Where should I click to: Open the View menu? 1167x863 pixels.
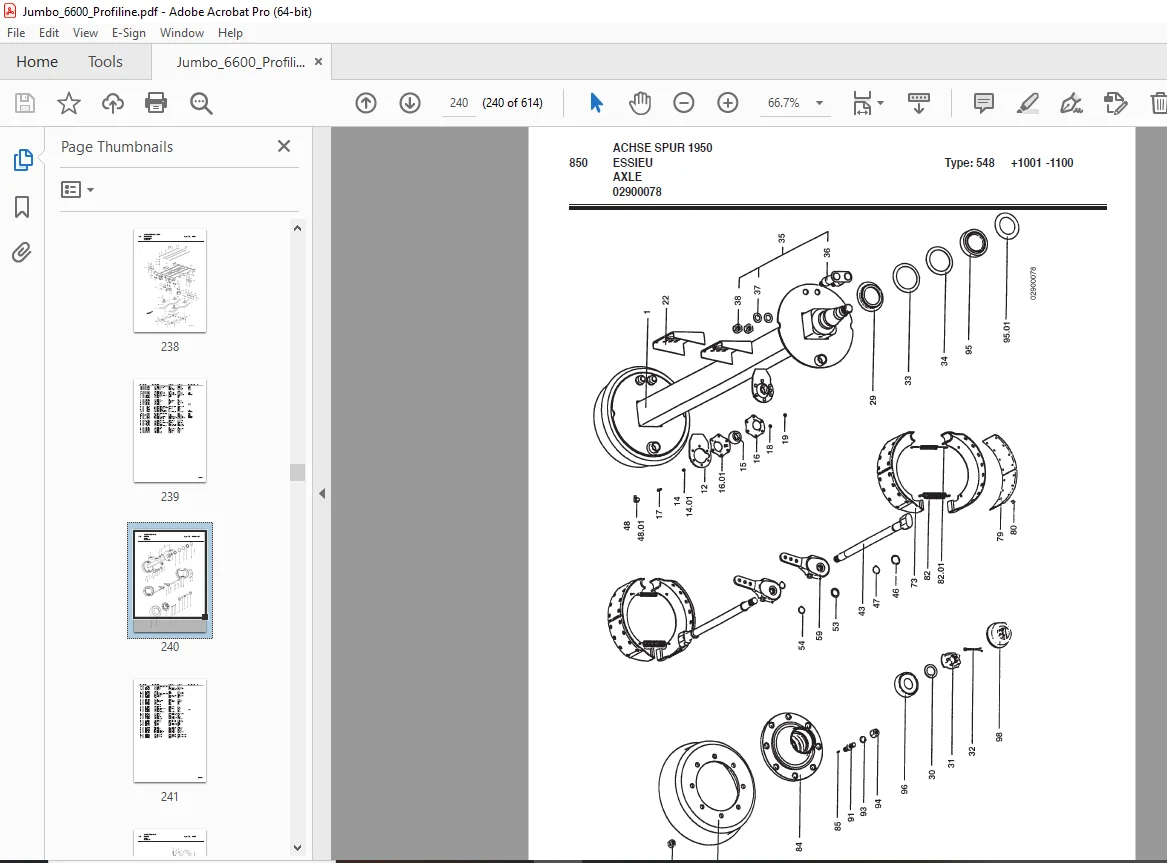(85, 33)
